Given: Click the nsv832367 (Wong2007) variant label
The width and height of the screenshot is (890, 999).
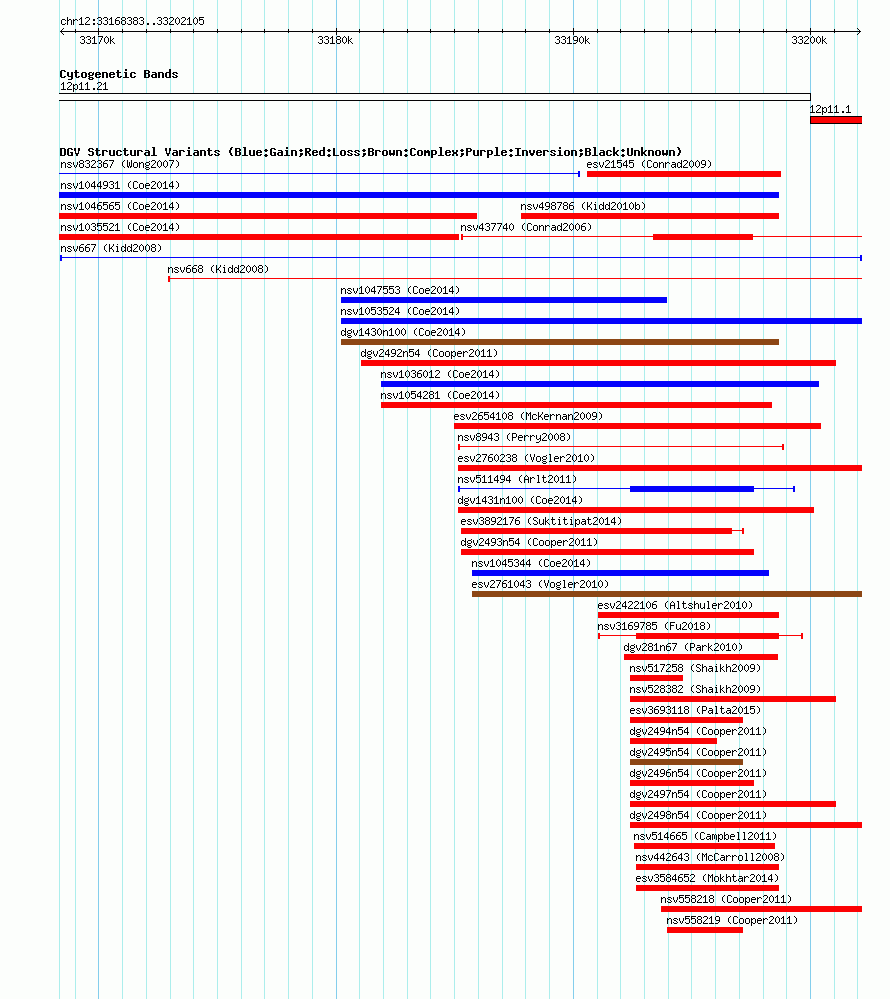Looking at the screenshot, I should pos(120,164).
